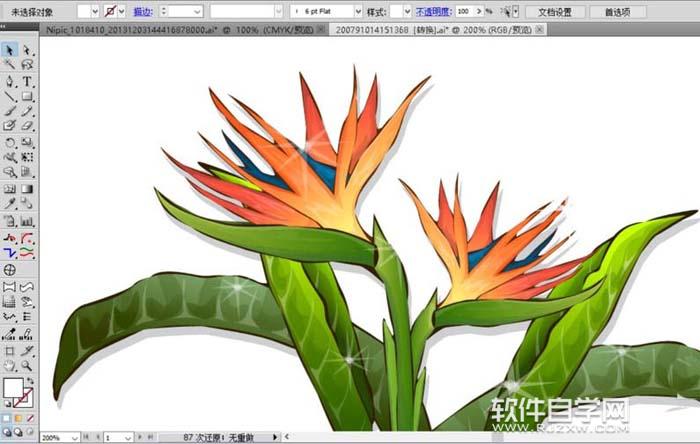This screenshot has height=444, width=700.
Task: Select the Selection (black arrow) tool
Action: [x=9, y=50]
